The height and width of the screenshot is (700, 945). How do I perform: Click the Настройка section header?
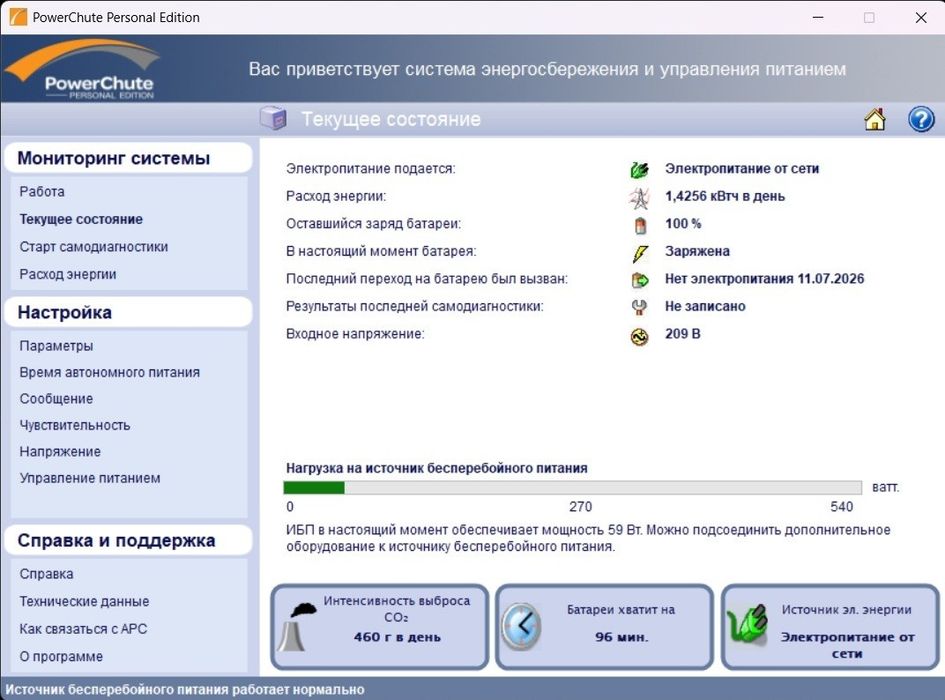[128, 312]
